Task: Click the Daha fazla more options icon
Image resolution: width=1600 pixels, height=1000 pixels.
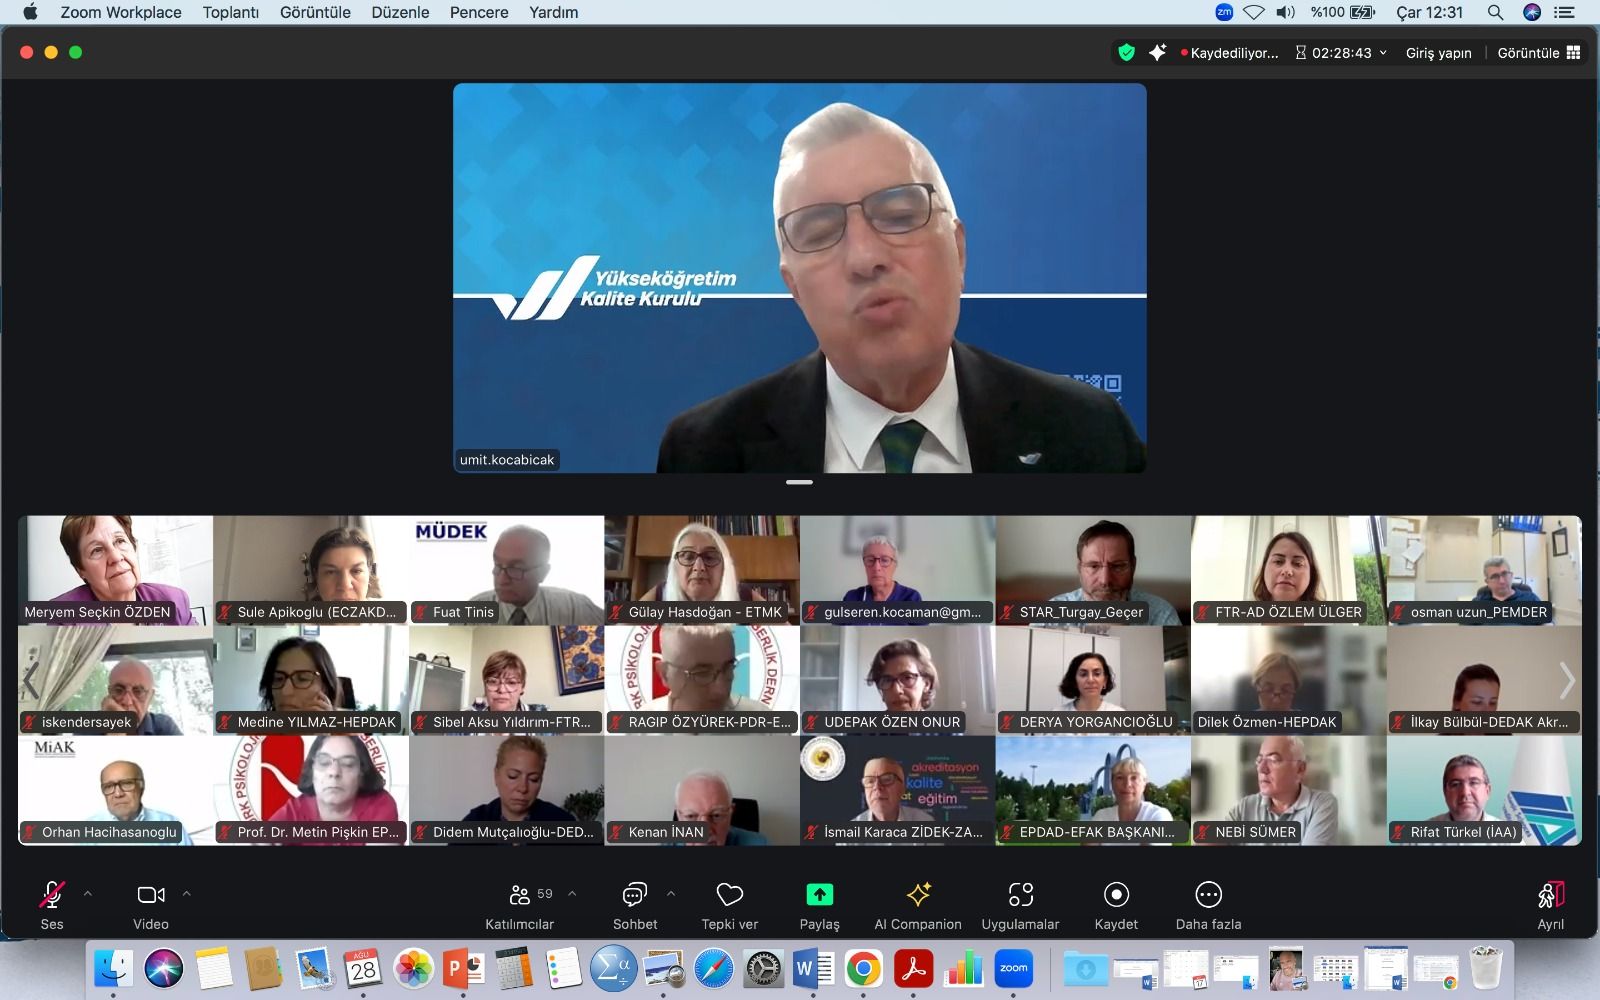Action: pyautogui.click(x=1208, y=895)
